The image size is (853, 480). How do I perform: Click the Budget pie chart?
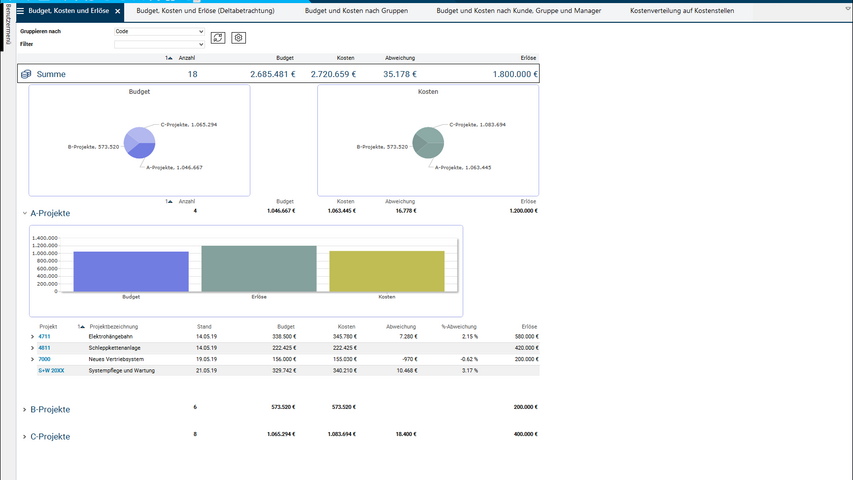[x=140, y=143]
